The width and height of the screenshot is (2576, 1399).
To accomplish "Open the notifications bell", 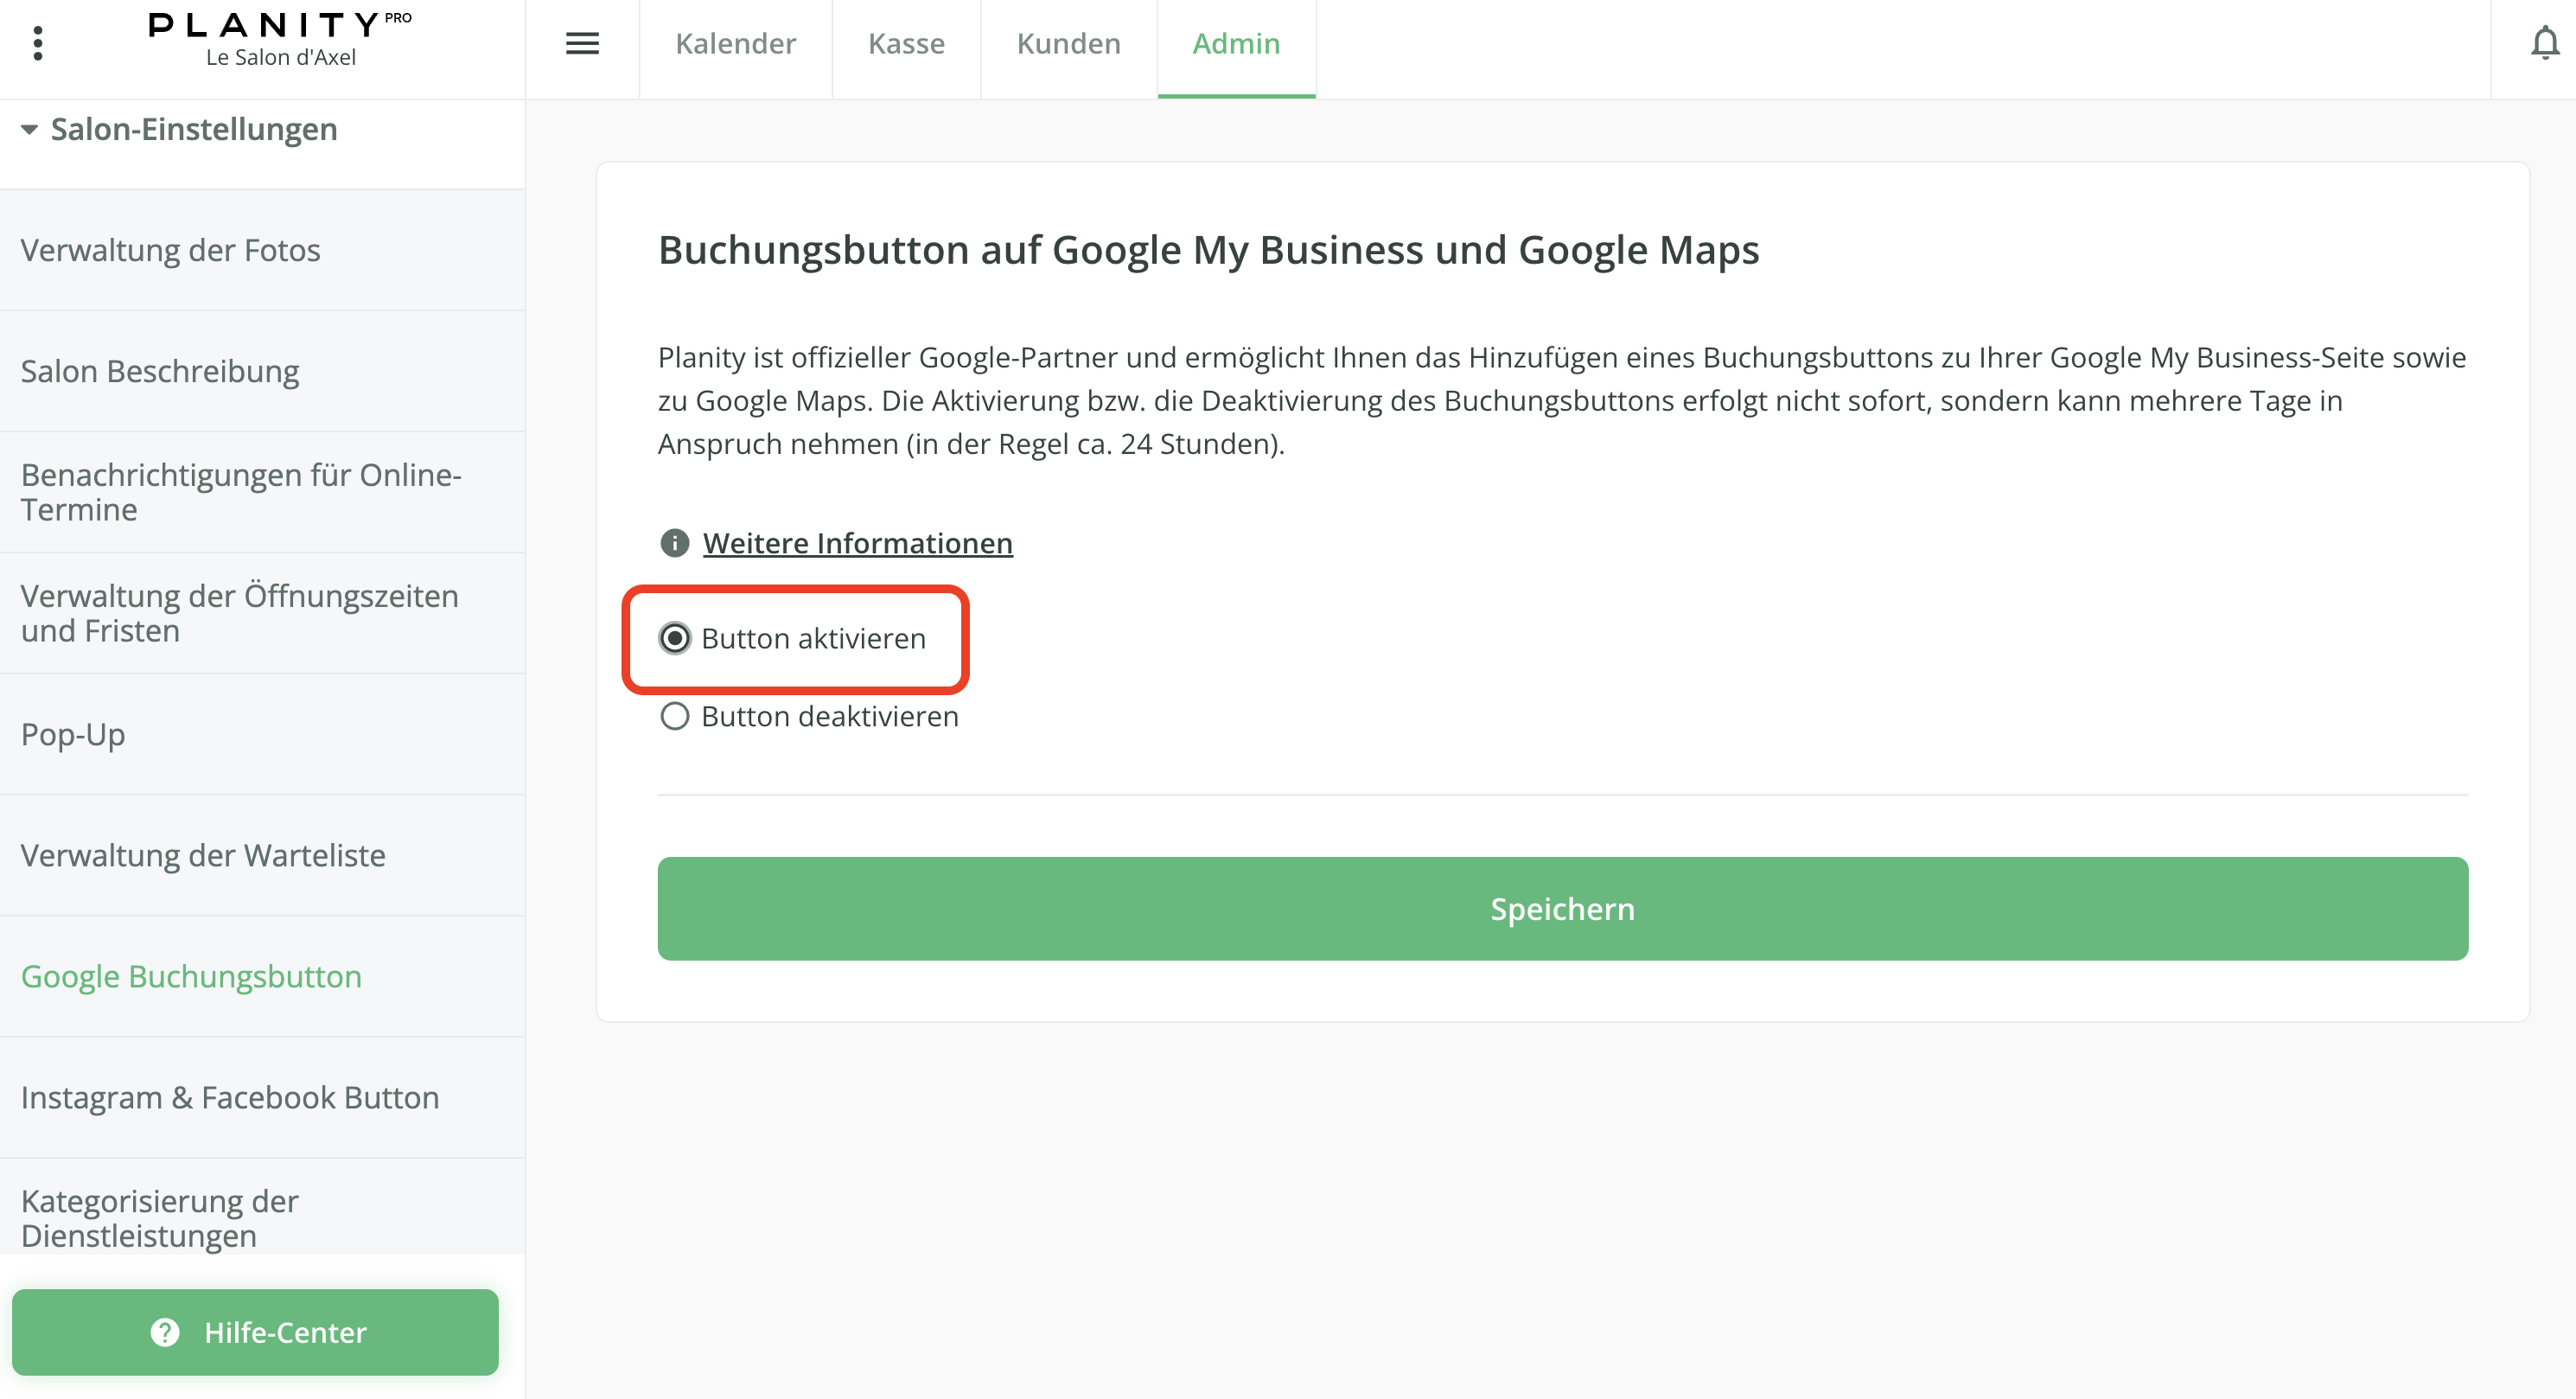I will point(2544,43).
